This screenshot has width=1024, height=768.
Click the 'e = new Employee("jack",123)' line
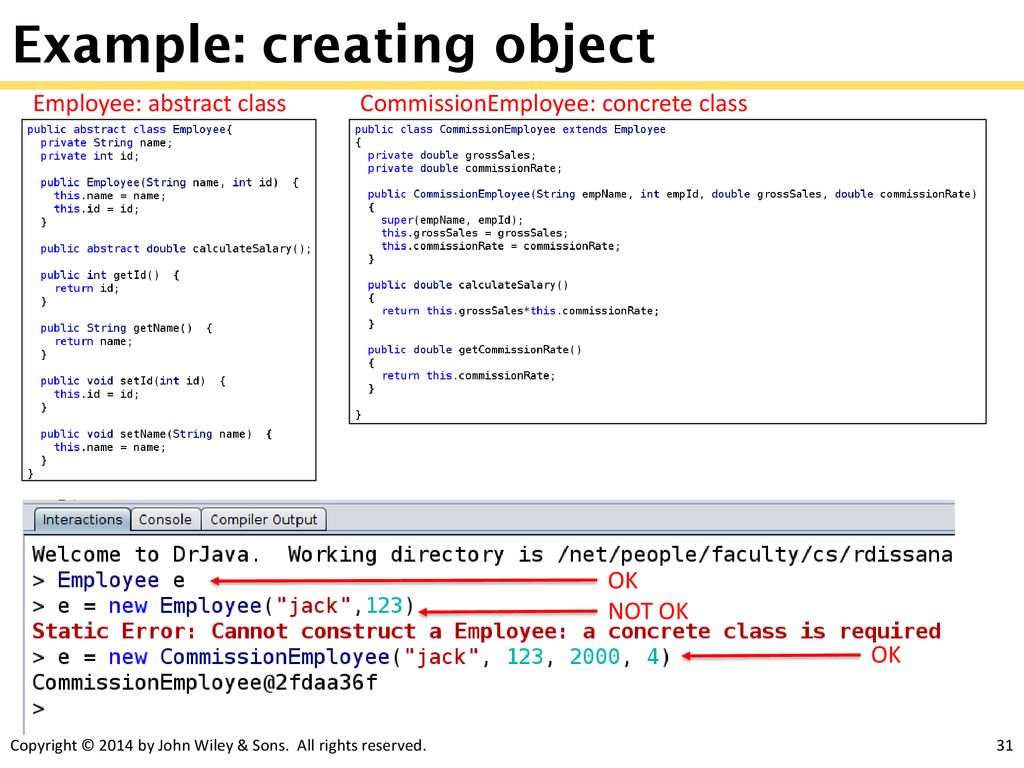click(x=223, y=606)
